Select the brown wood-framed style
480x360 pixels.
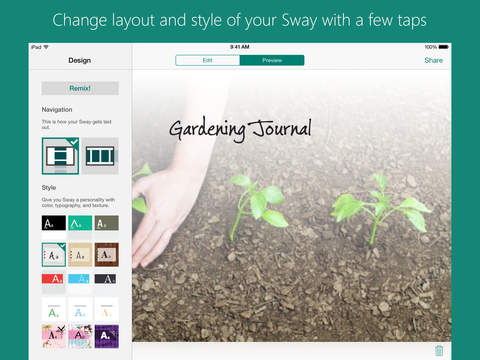106,255
